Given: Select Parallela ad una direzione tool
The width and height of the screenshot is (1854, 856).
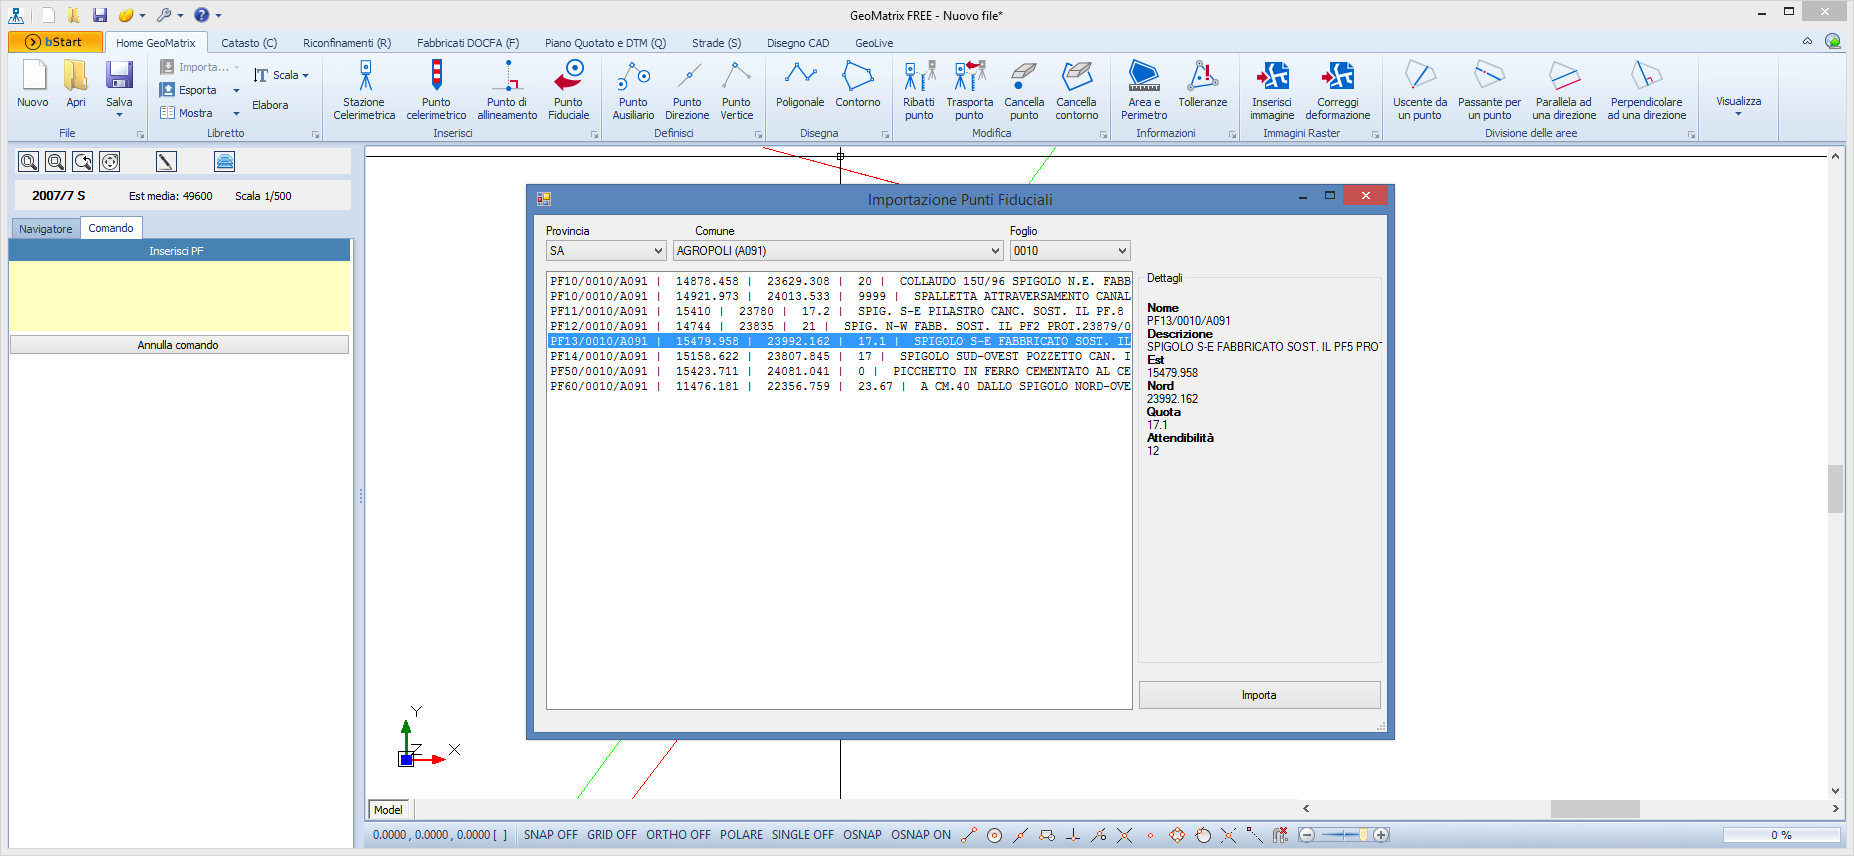Looking at the screenshot, I should point(1564,90).
